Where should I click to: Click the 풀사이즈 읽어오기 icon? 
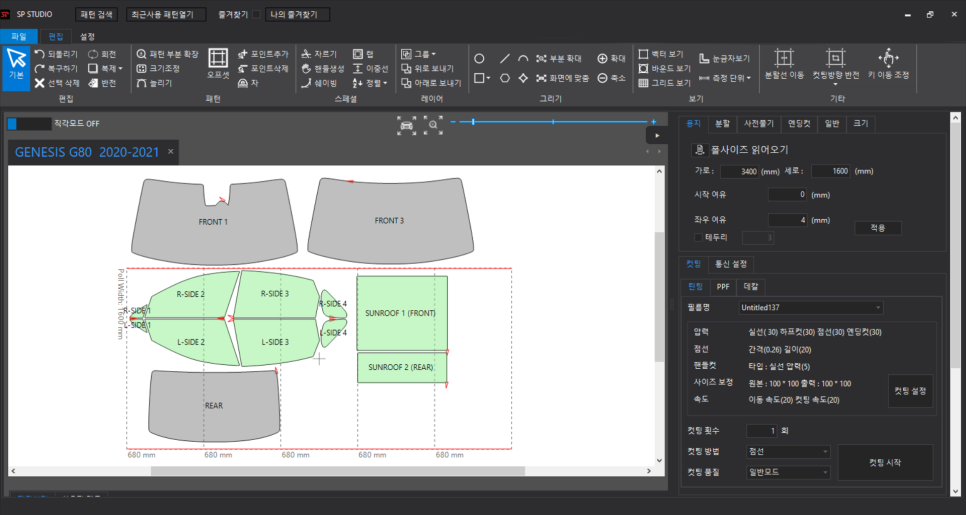click(699, 150)
